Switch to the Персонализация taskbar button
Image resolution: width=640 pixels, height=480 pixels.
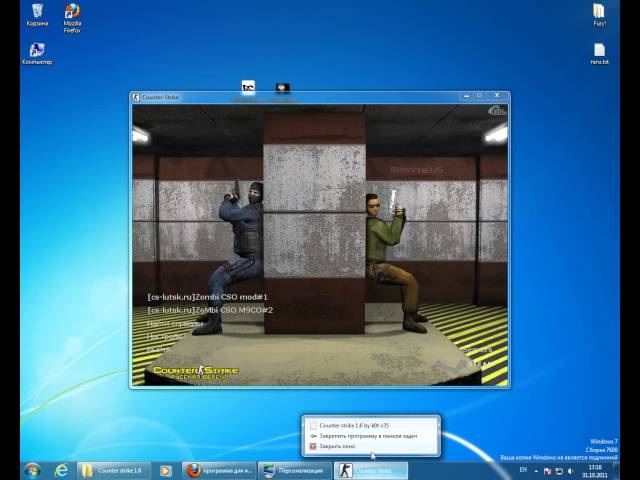[x=295, y=471]
